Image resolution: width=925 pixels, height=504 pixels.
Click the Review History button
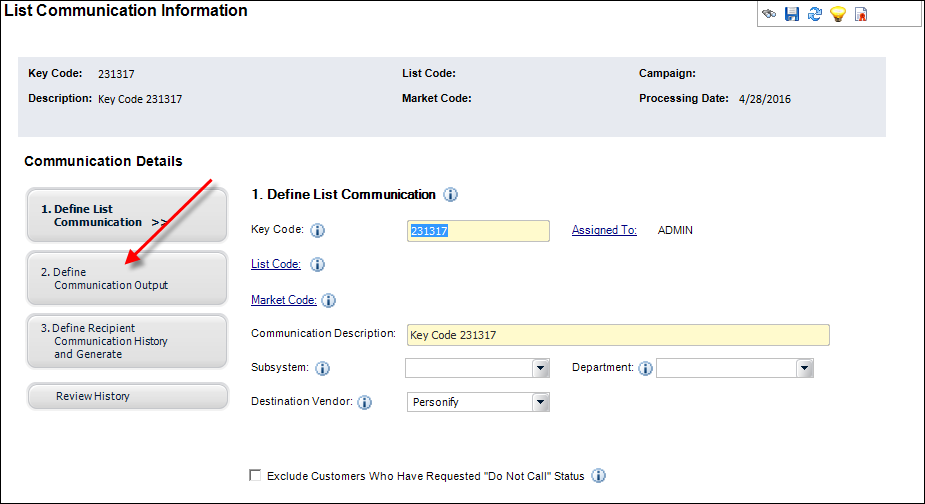(127, 396)
